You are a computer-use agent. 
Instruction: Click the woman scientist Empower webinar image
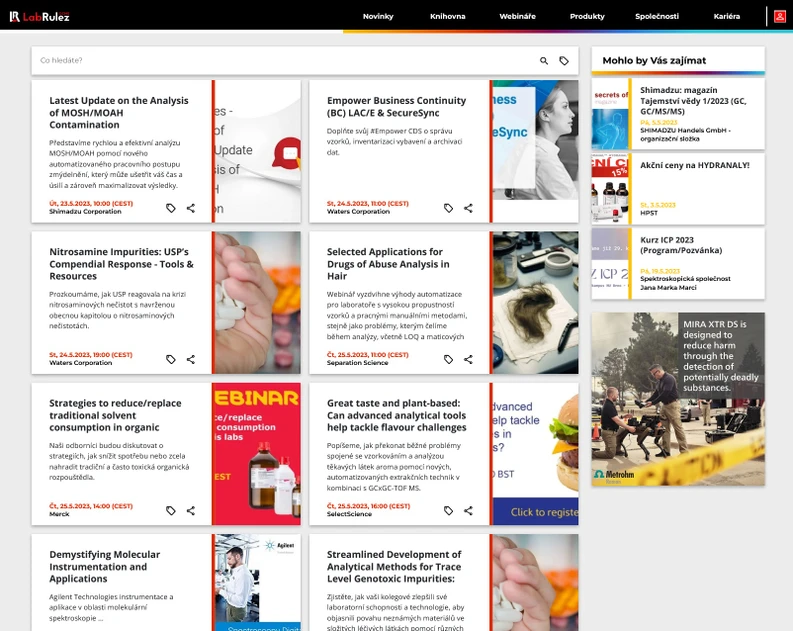pos(536,151)
